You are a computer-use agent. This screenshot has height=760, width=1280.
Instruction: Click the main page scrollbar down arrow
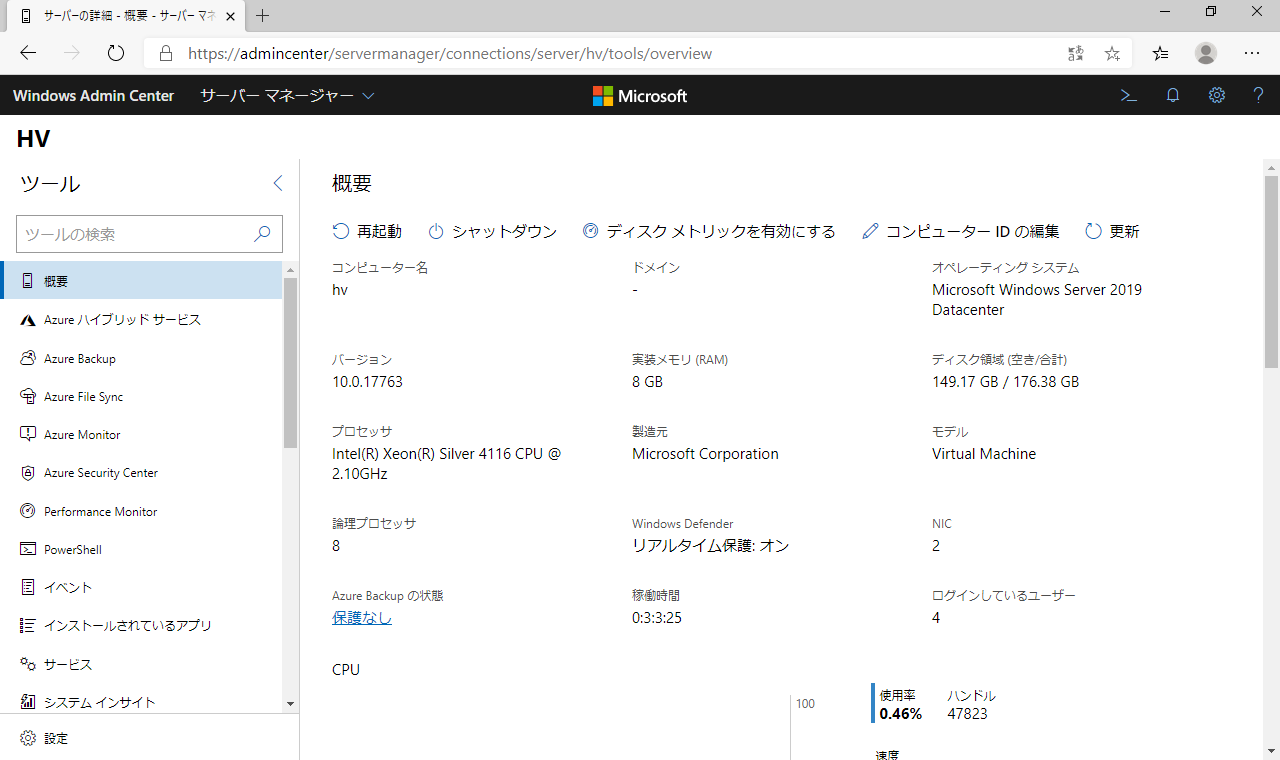point(1271,751)
